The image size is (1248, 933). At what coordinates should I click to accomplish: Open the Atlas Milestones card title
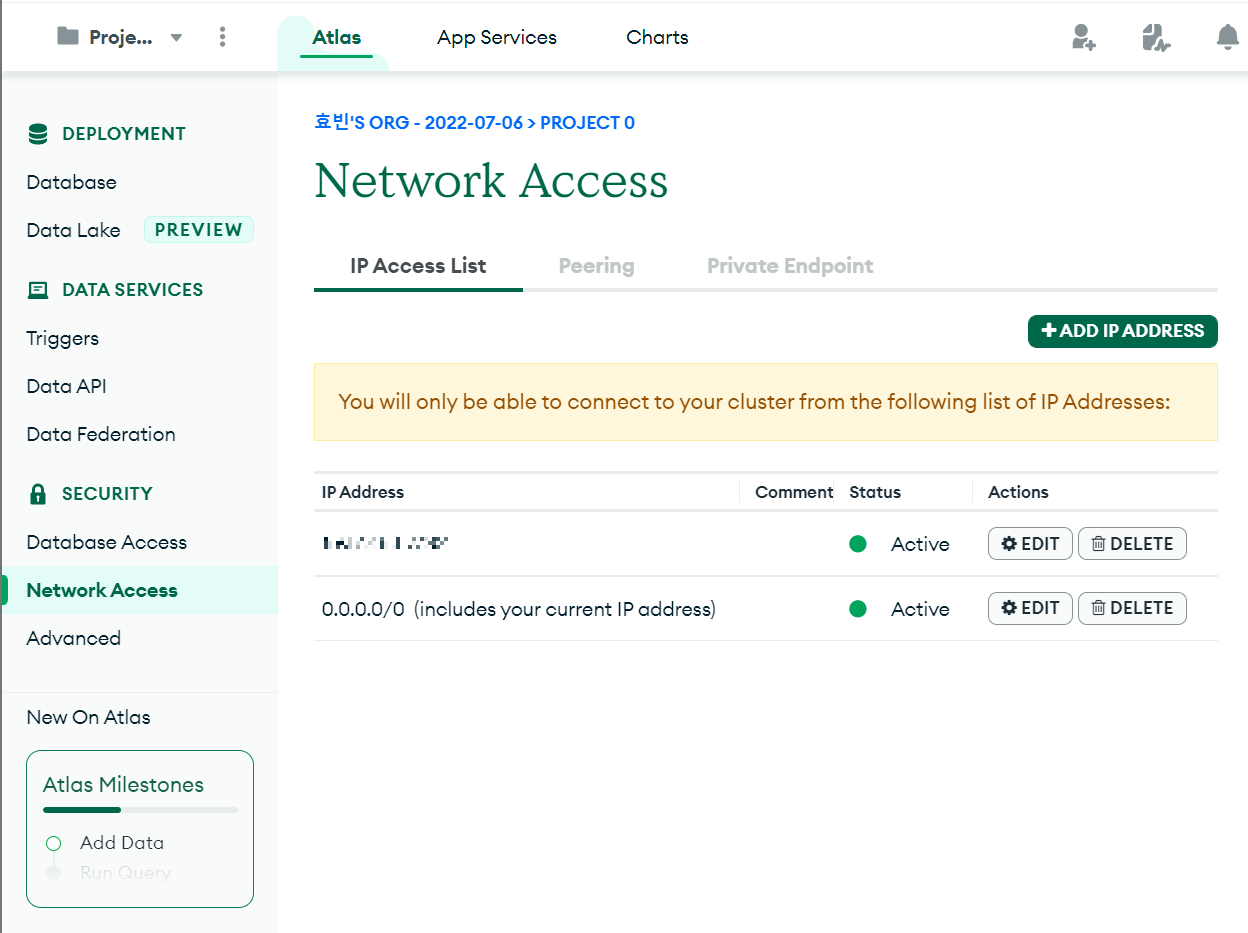click(123, 785)
